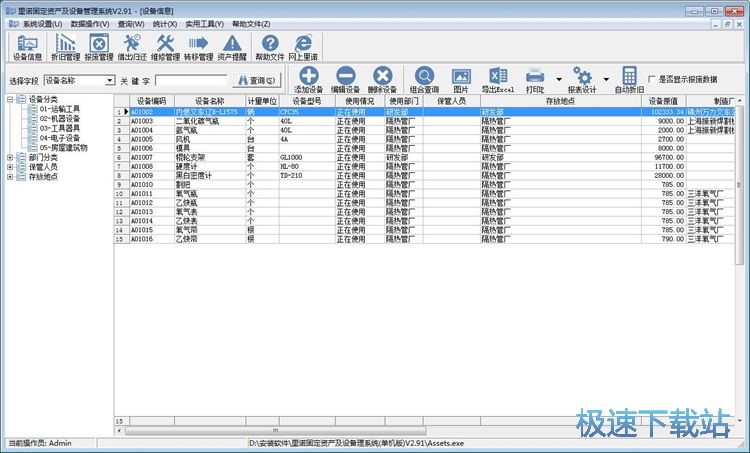Click the 资产提醒 asset alert icon
Image resolution: width=750 pixels, height=453 pixels.
[232, 45]
